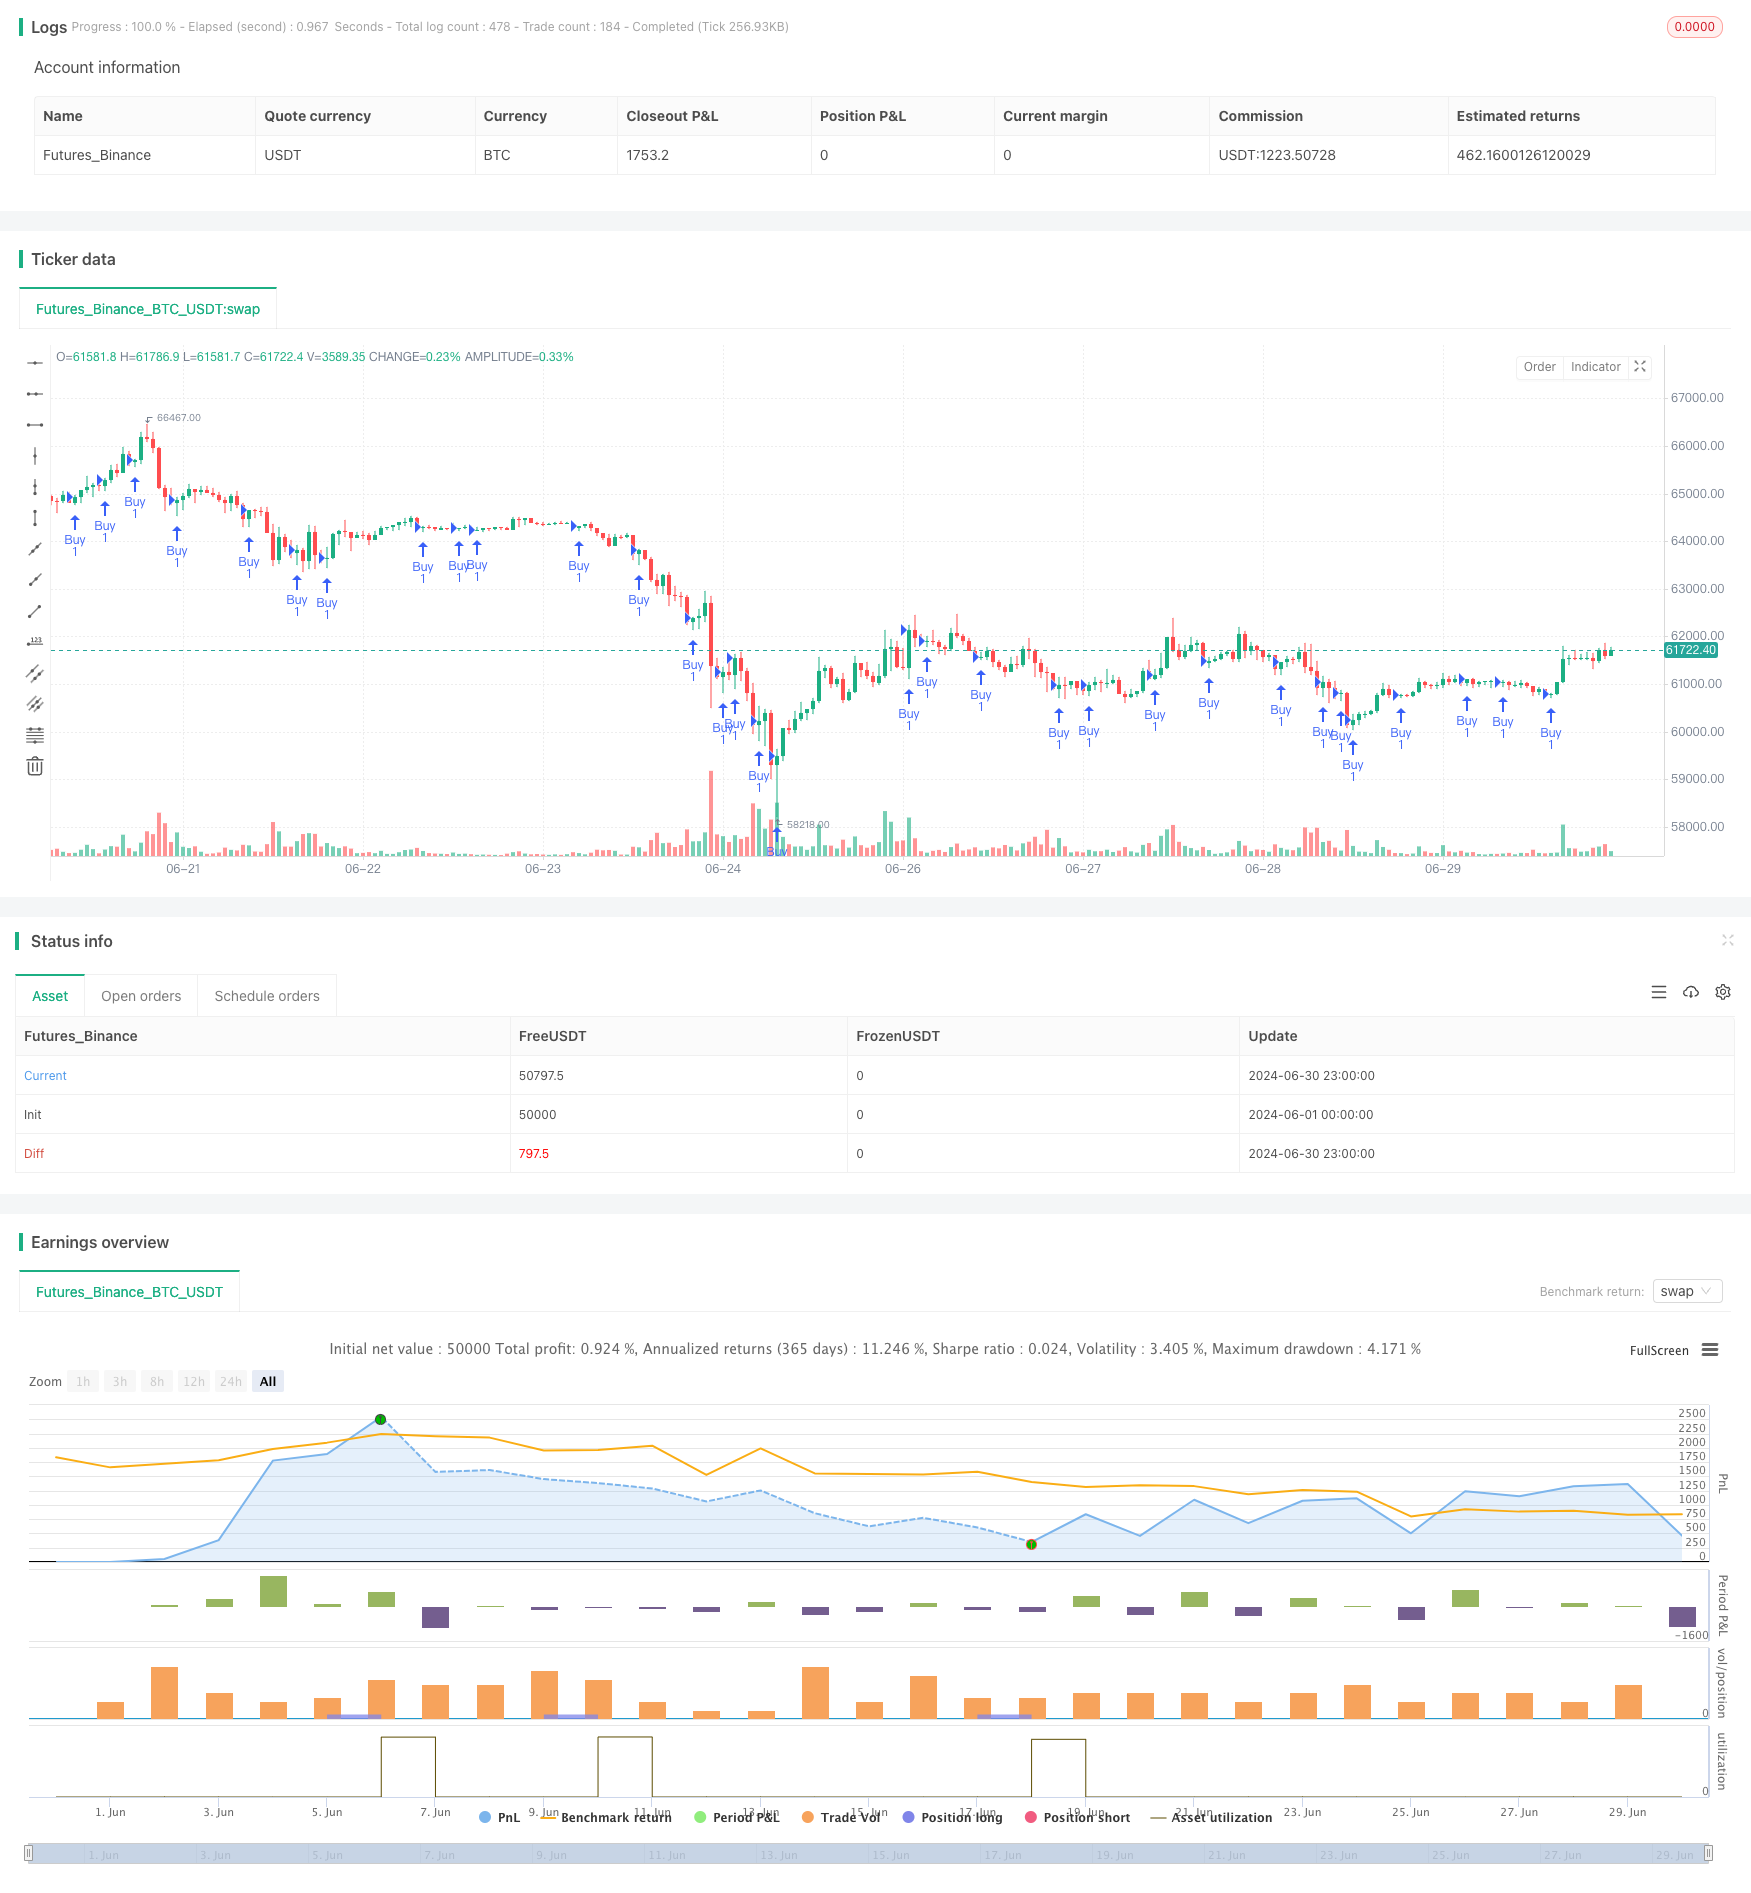Image resolution: width=1751 pixels, height=1893 pixels.
Task: Select the diagonal segment drawing tool
Action: click(35, 611)
